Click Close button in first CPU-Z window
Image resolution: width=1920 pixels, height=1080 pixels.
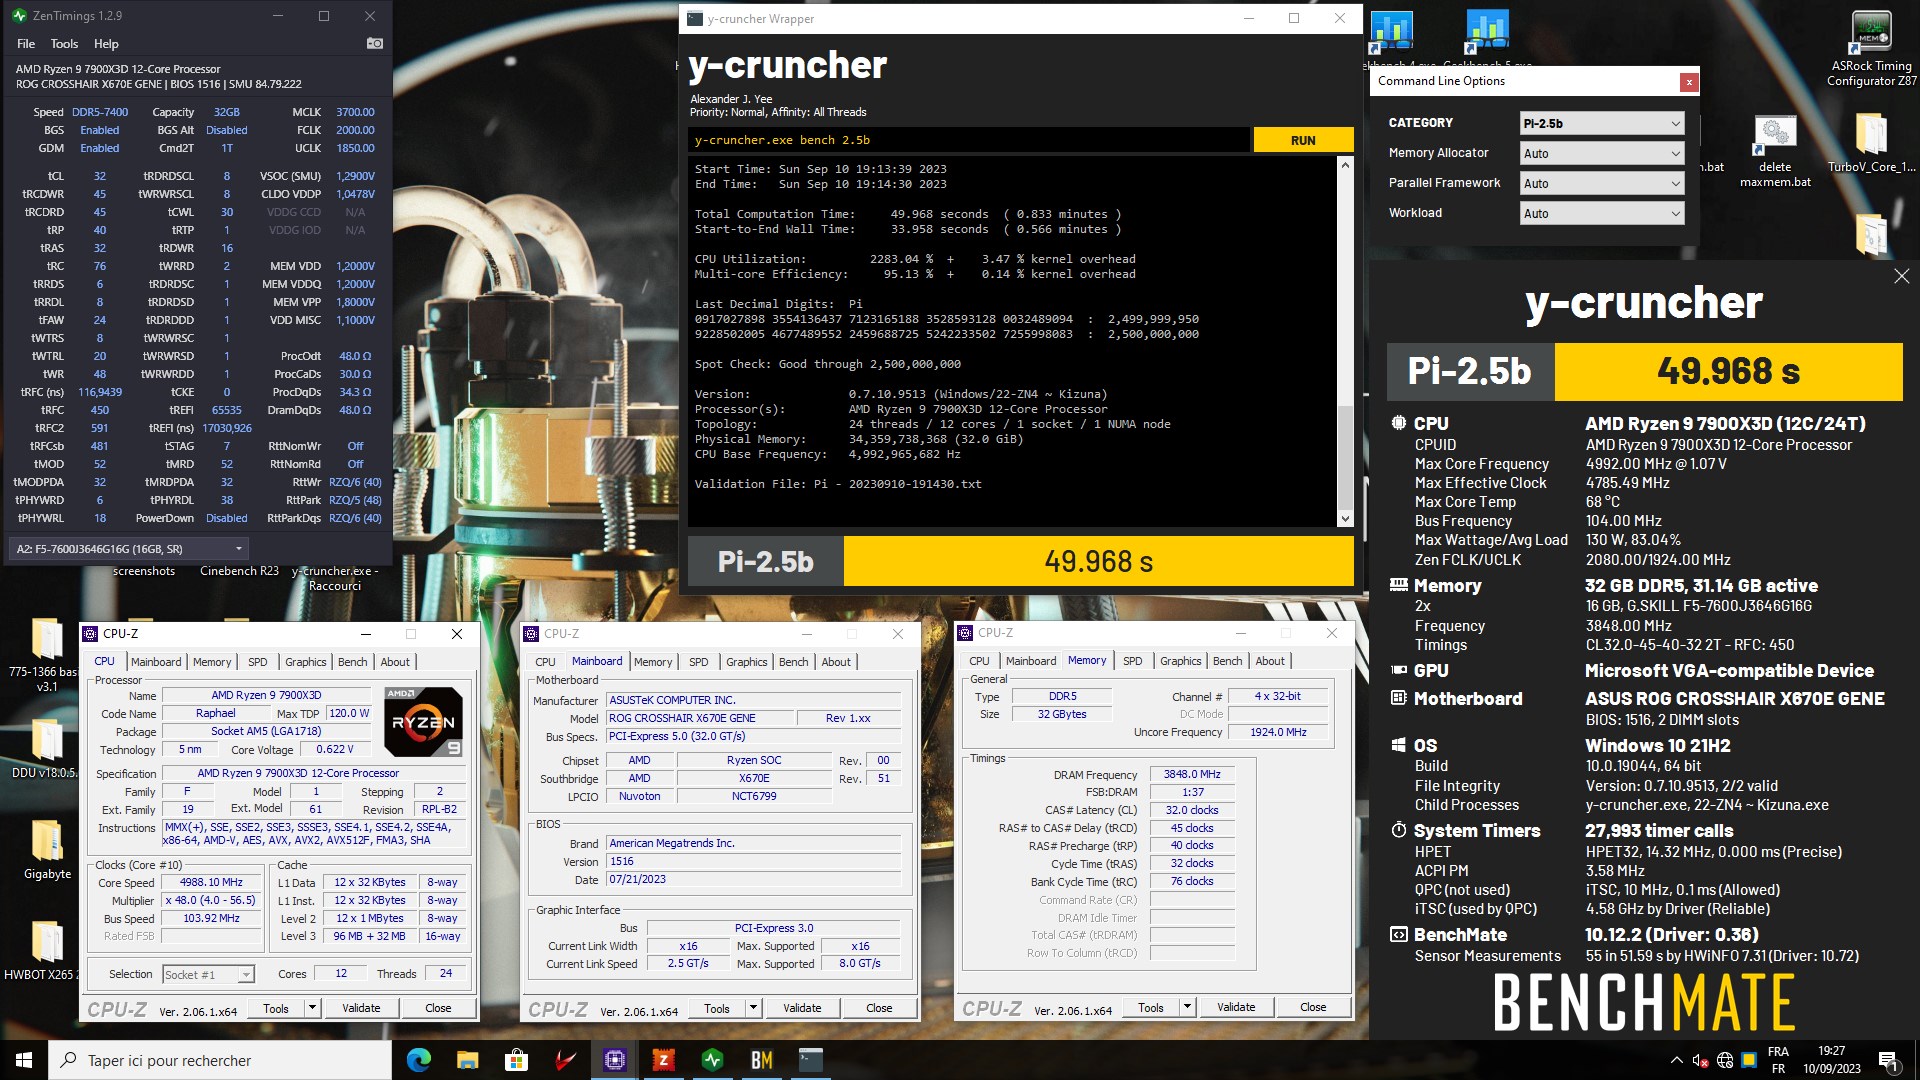pos(438,1008)
